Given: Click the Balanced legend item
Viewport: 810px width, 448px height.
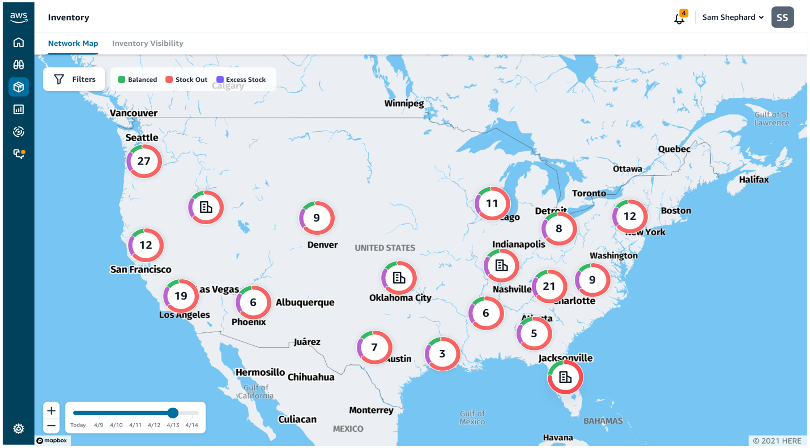Looking at the screenshot, I should 137,80.
